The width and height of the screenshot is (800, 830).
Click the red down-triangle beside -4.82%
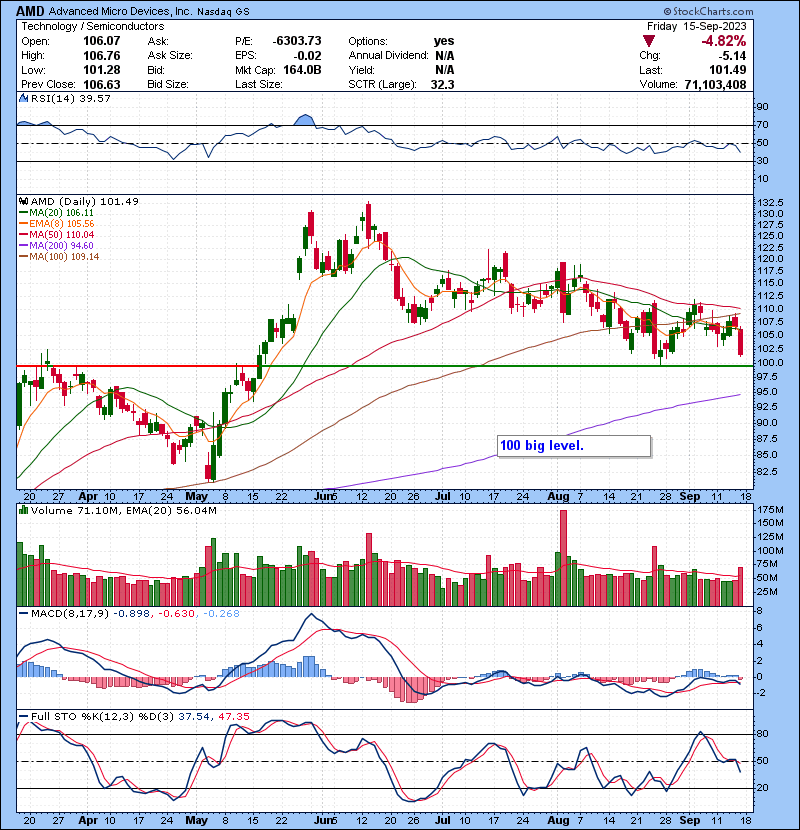[649, 41]
